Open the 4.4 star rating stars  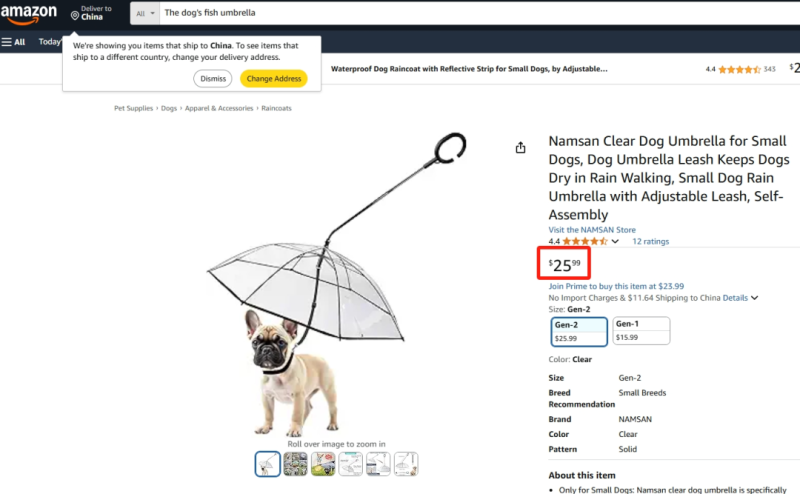pyautogui.click(x=585, y=241)
